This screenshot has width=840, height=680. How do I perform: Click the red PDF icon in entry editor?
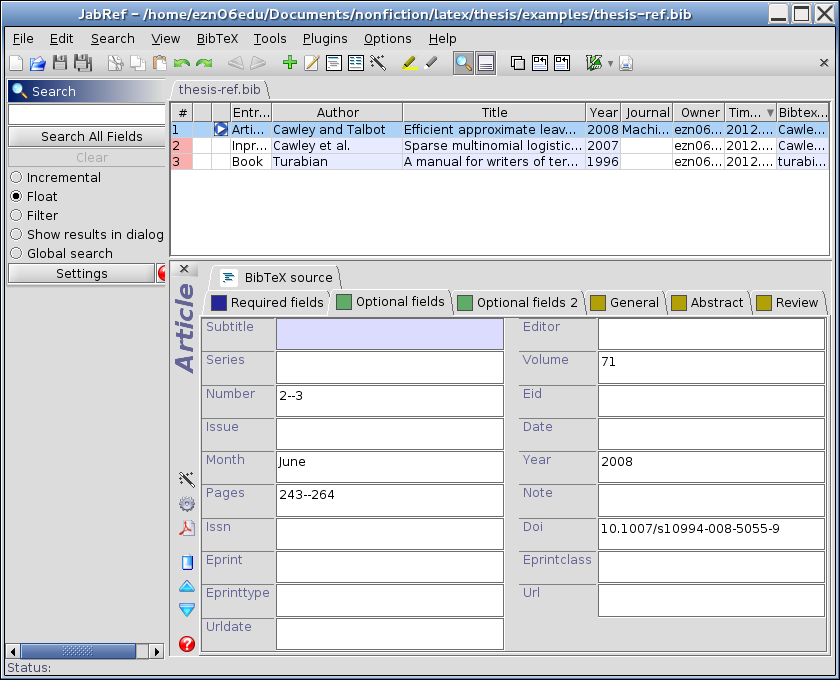coord(186,529)
